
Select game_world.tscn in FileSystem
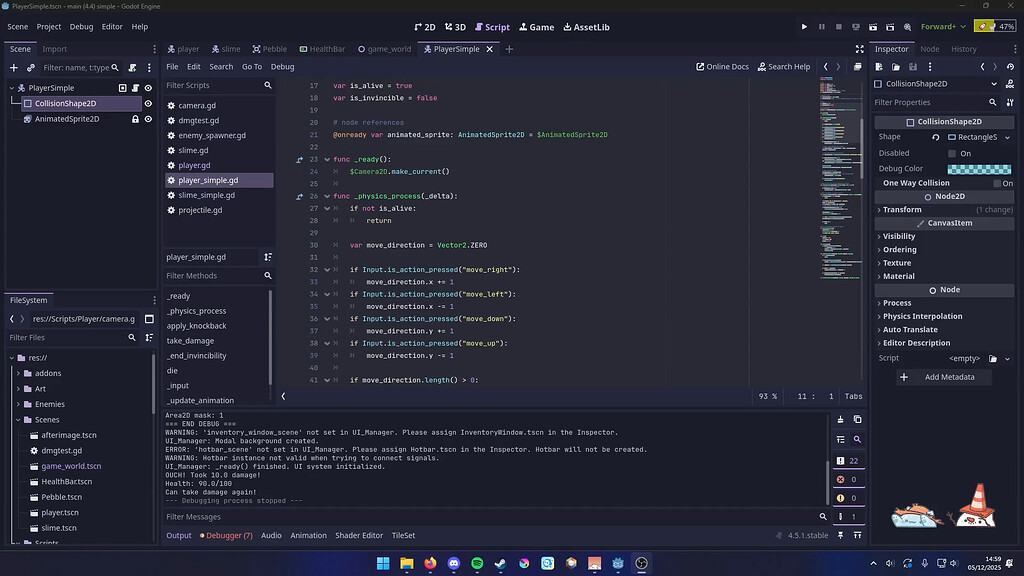click(71, 466)
